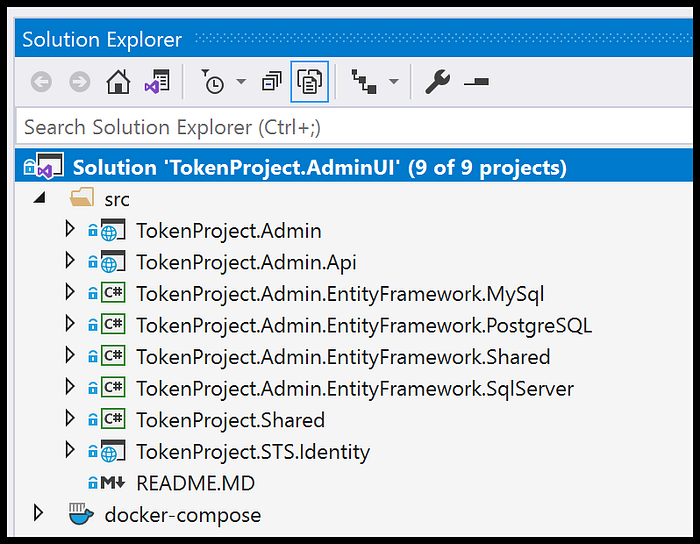This screenshot has width=700, height=544.
Task: Collapse All items in Solution Explorer
Action: tap(271, 82)
